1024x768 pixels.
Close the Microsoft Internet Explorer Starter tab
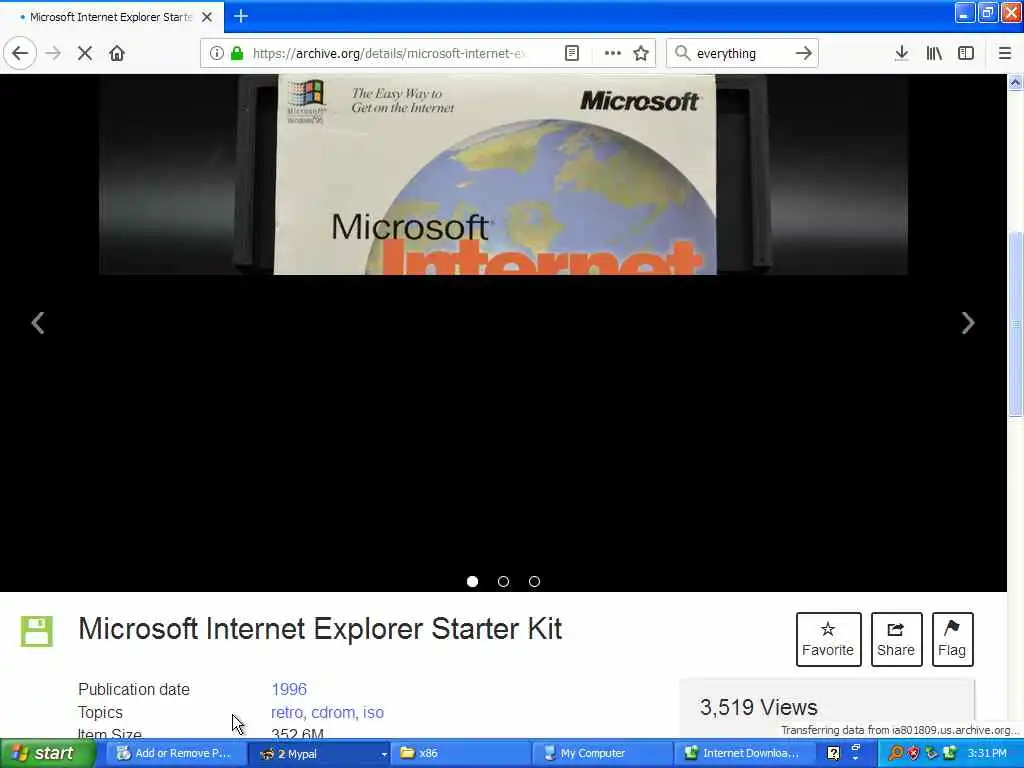tap(207, 17)
